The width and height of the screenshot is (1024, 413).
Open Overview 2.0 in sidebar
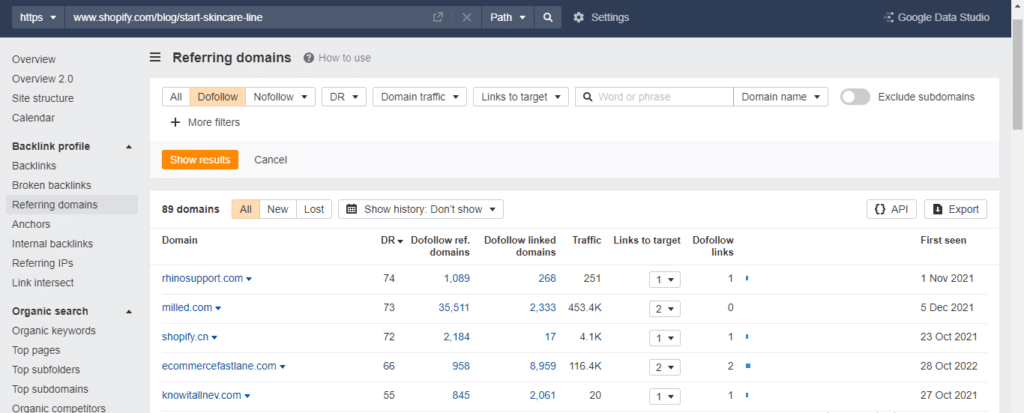tap(42, 79)
